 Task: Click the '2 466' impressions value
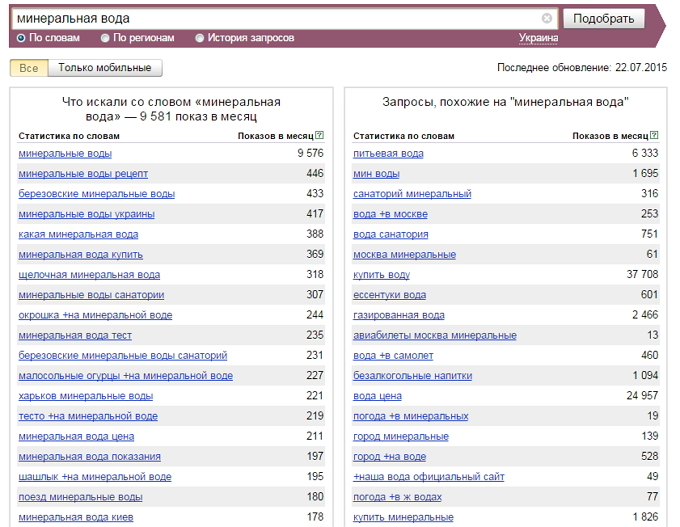pos(645,315)
